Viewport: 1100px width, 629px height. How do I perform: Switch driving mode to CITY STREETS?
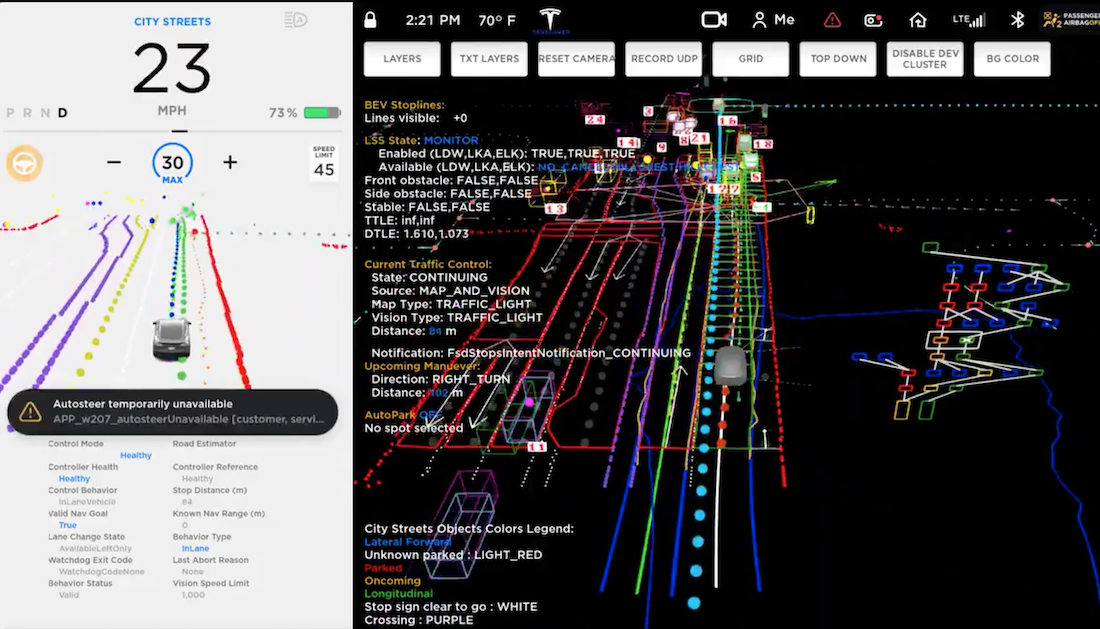[172, 21]
